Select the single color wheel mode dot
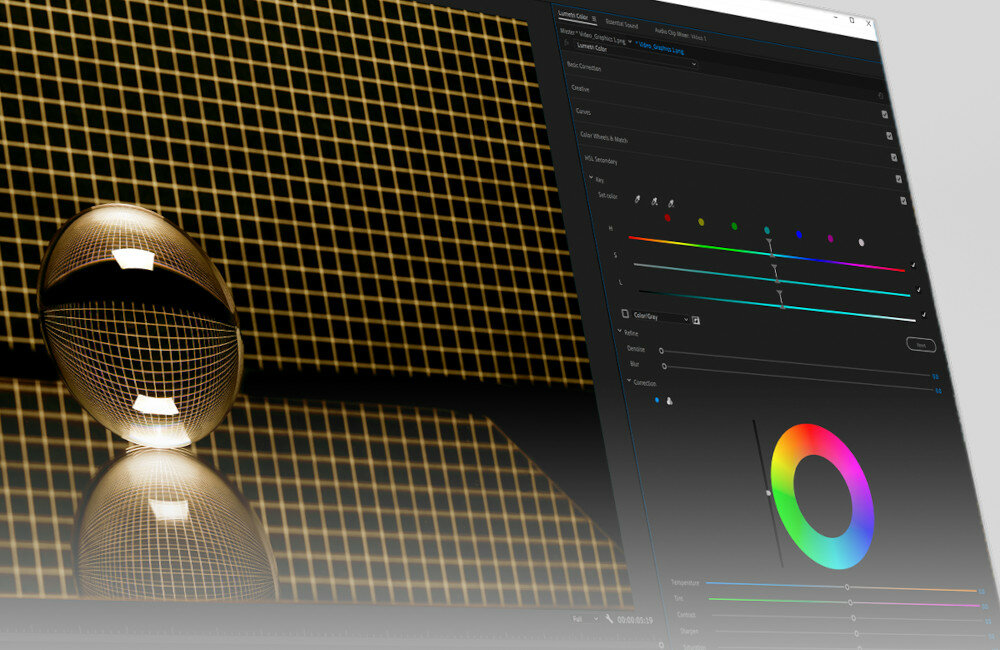The height and width of the screenshot is (650, 1000). [x=657, y=400]
